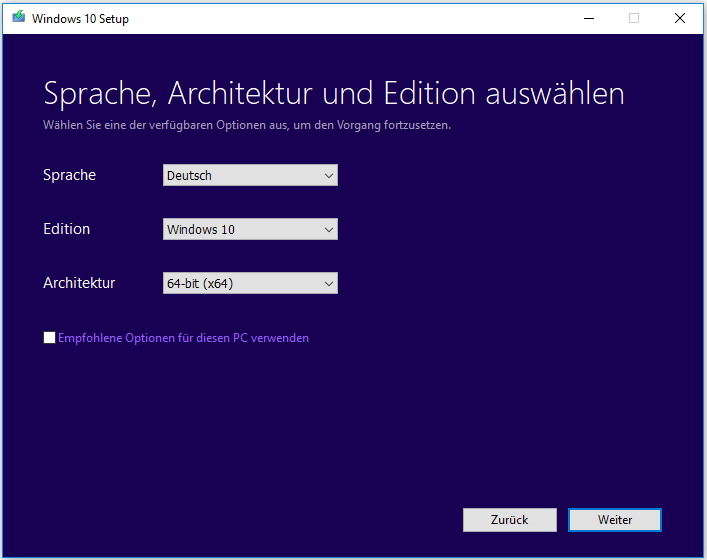Enable the Empfohlene Optionen checkbox

pyautogui.click(x=49, y=338)
